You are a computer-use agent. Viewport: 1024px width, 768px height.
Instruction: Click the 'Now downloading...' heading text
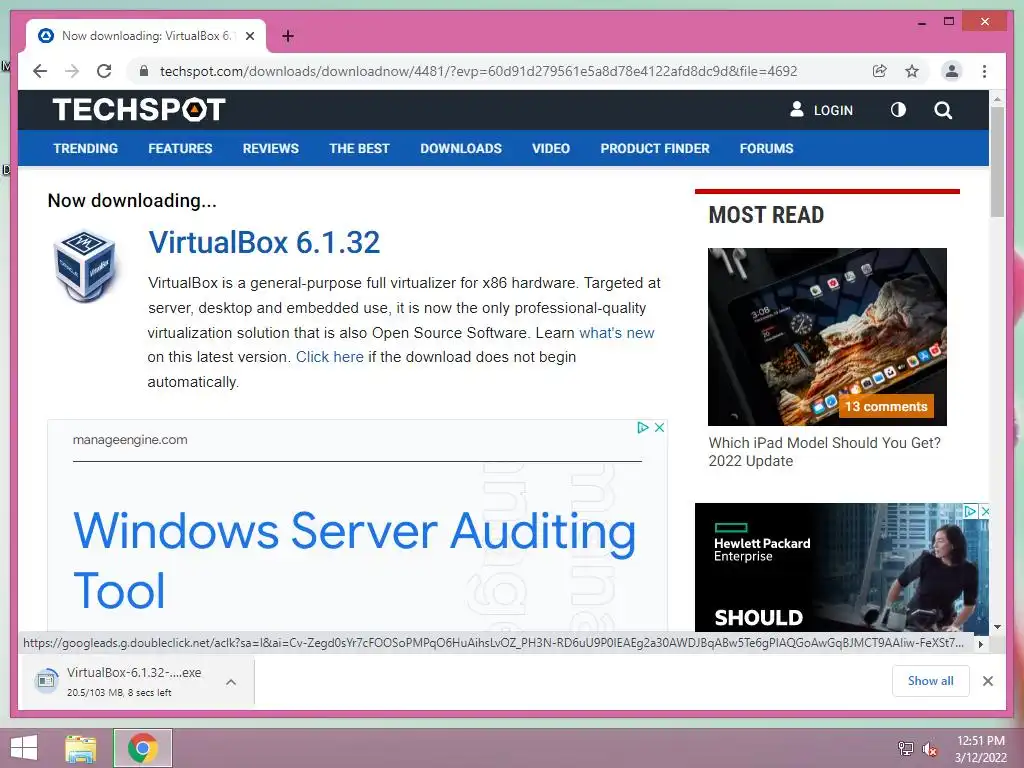pyautogui.click(x=132, y=200)
